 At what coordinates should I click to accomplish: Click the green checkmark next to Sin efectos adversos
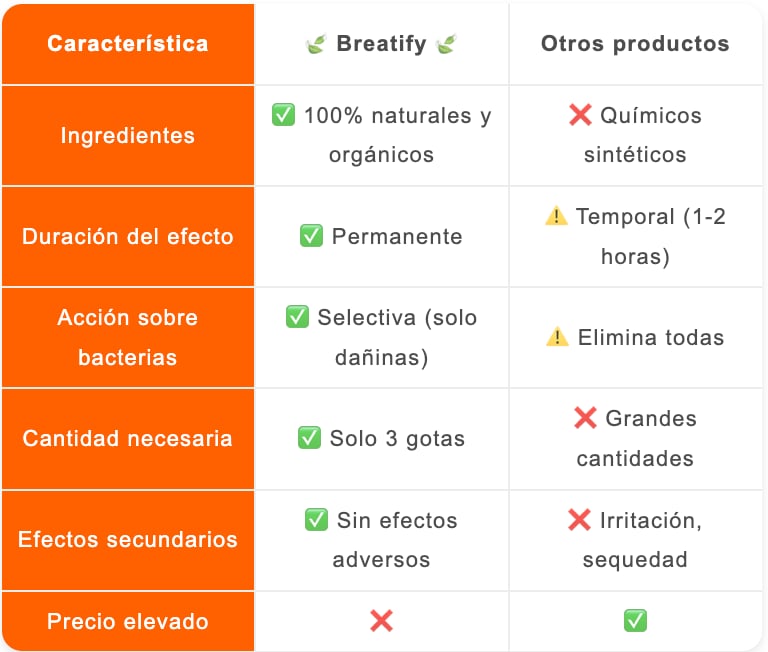pos(316,519)
